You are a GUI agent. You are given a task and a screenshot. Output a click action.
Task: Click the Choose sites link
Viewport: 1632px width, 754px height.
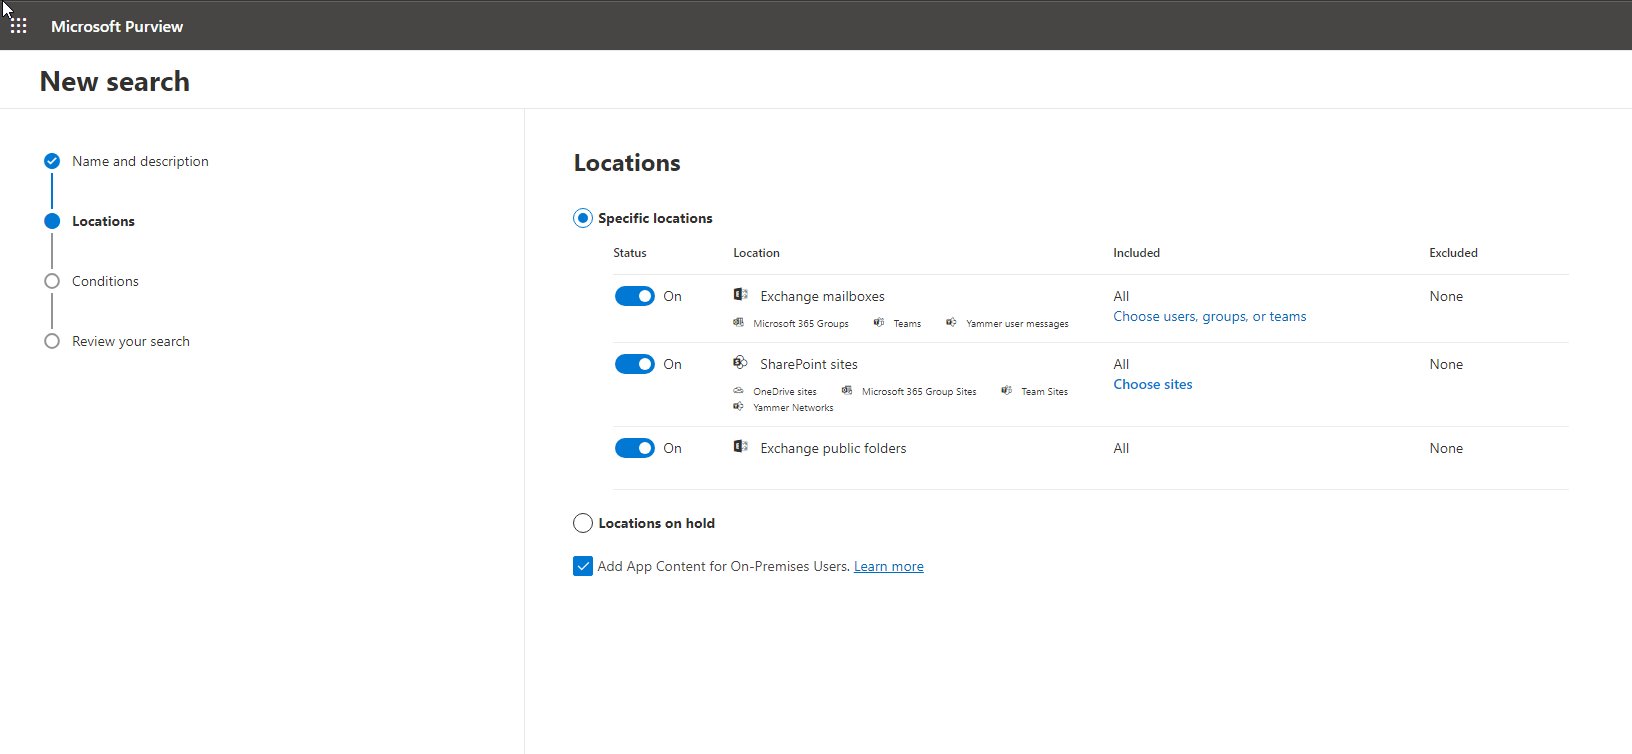(1152, 385)
